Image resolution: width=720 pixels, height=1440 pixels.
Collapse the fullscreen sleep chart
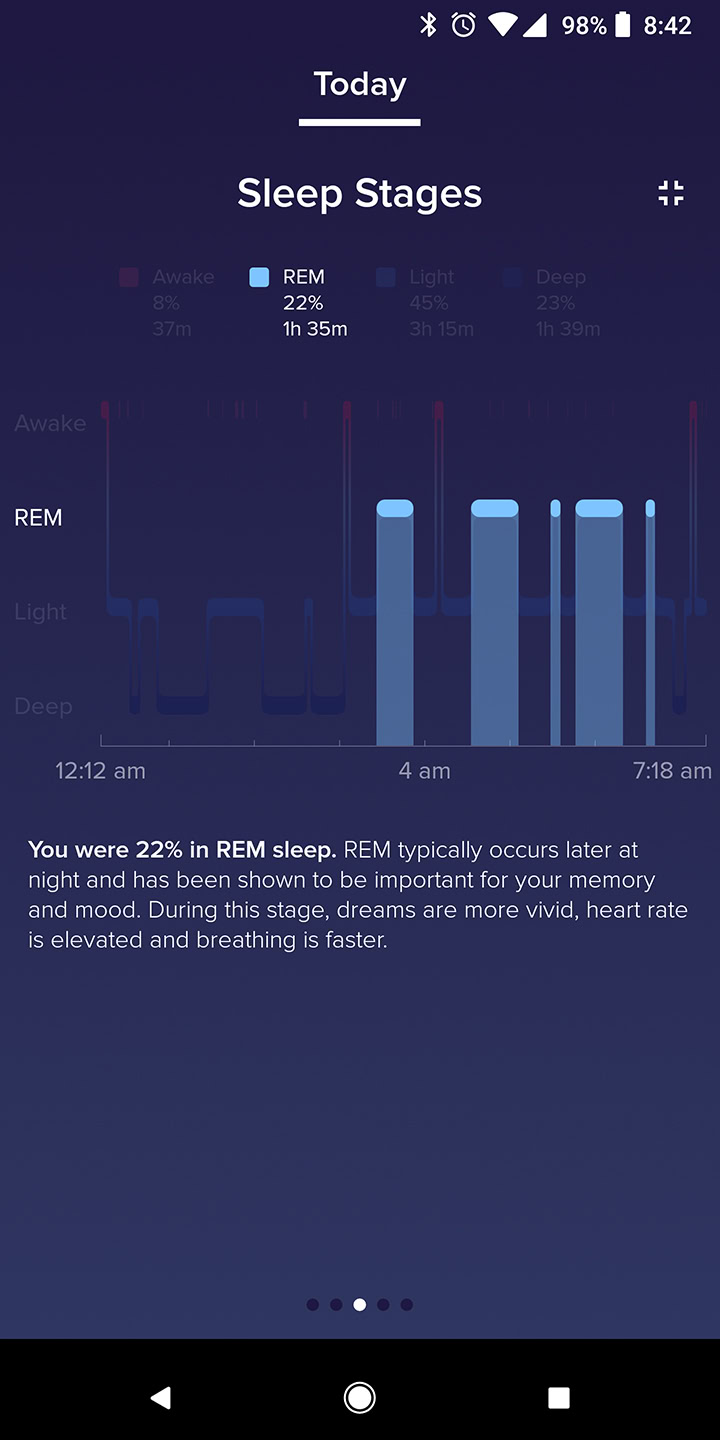[x=670, y=193]
